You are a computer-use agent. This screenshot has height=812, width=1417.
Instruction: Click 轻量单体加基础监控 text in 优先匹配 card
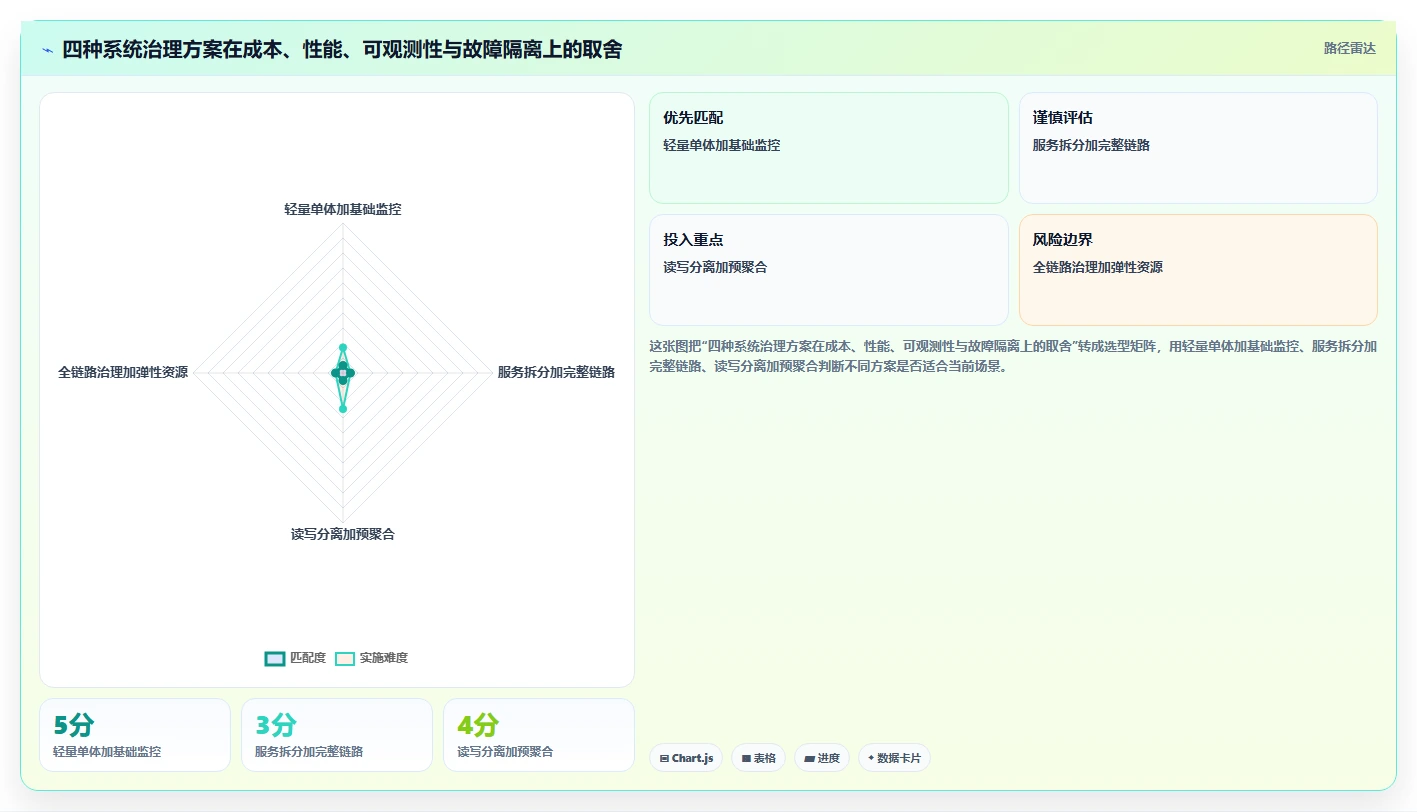click(722, 145)
